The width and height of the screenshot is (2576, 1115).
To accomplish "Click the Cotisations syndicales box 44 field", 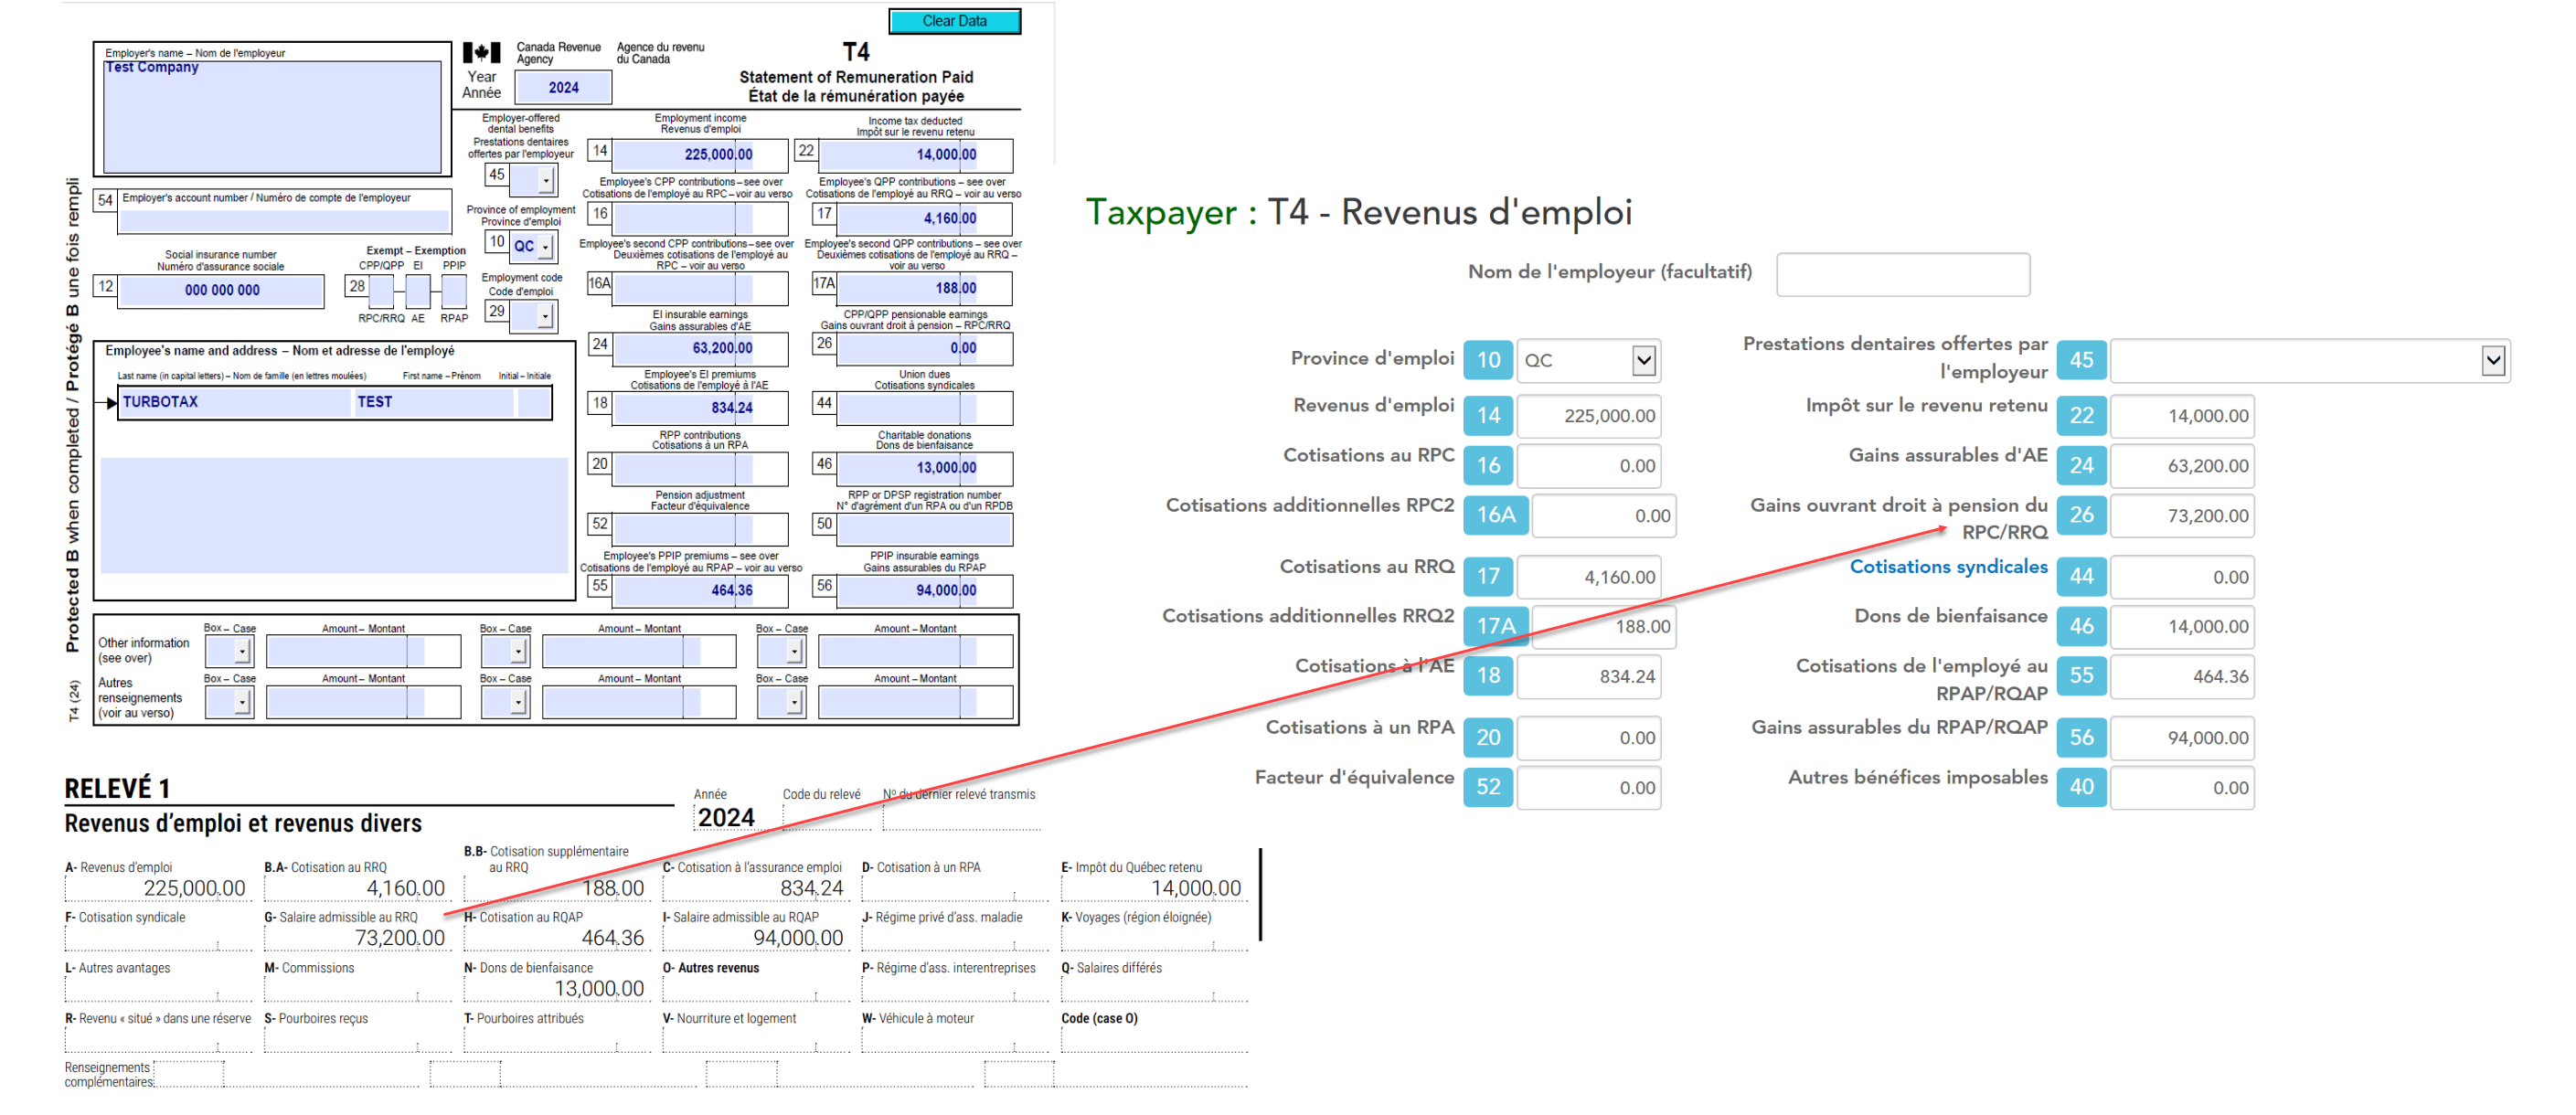I will pyautogui.click(x=2182, y=577).
